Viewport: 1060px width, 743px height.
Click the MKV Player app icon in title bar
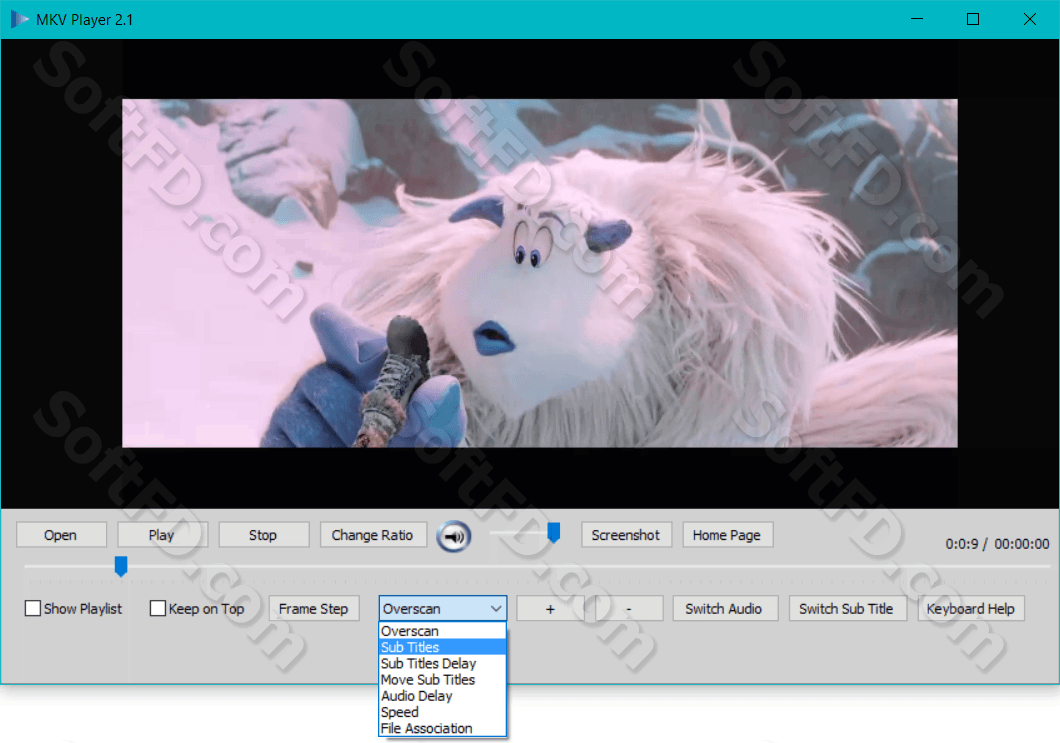[19, 19]
